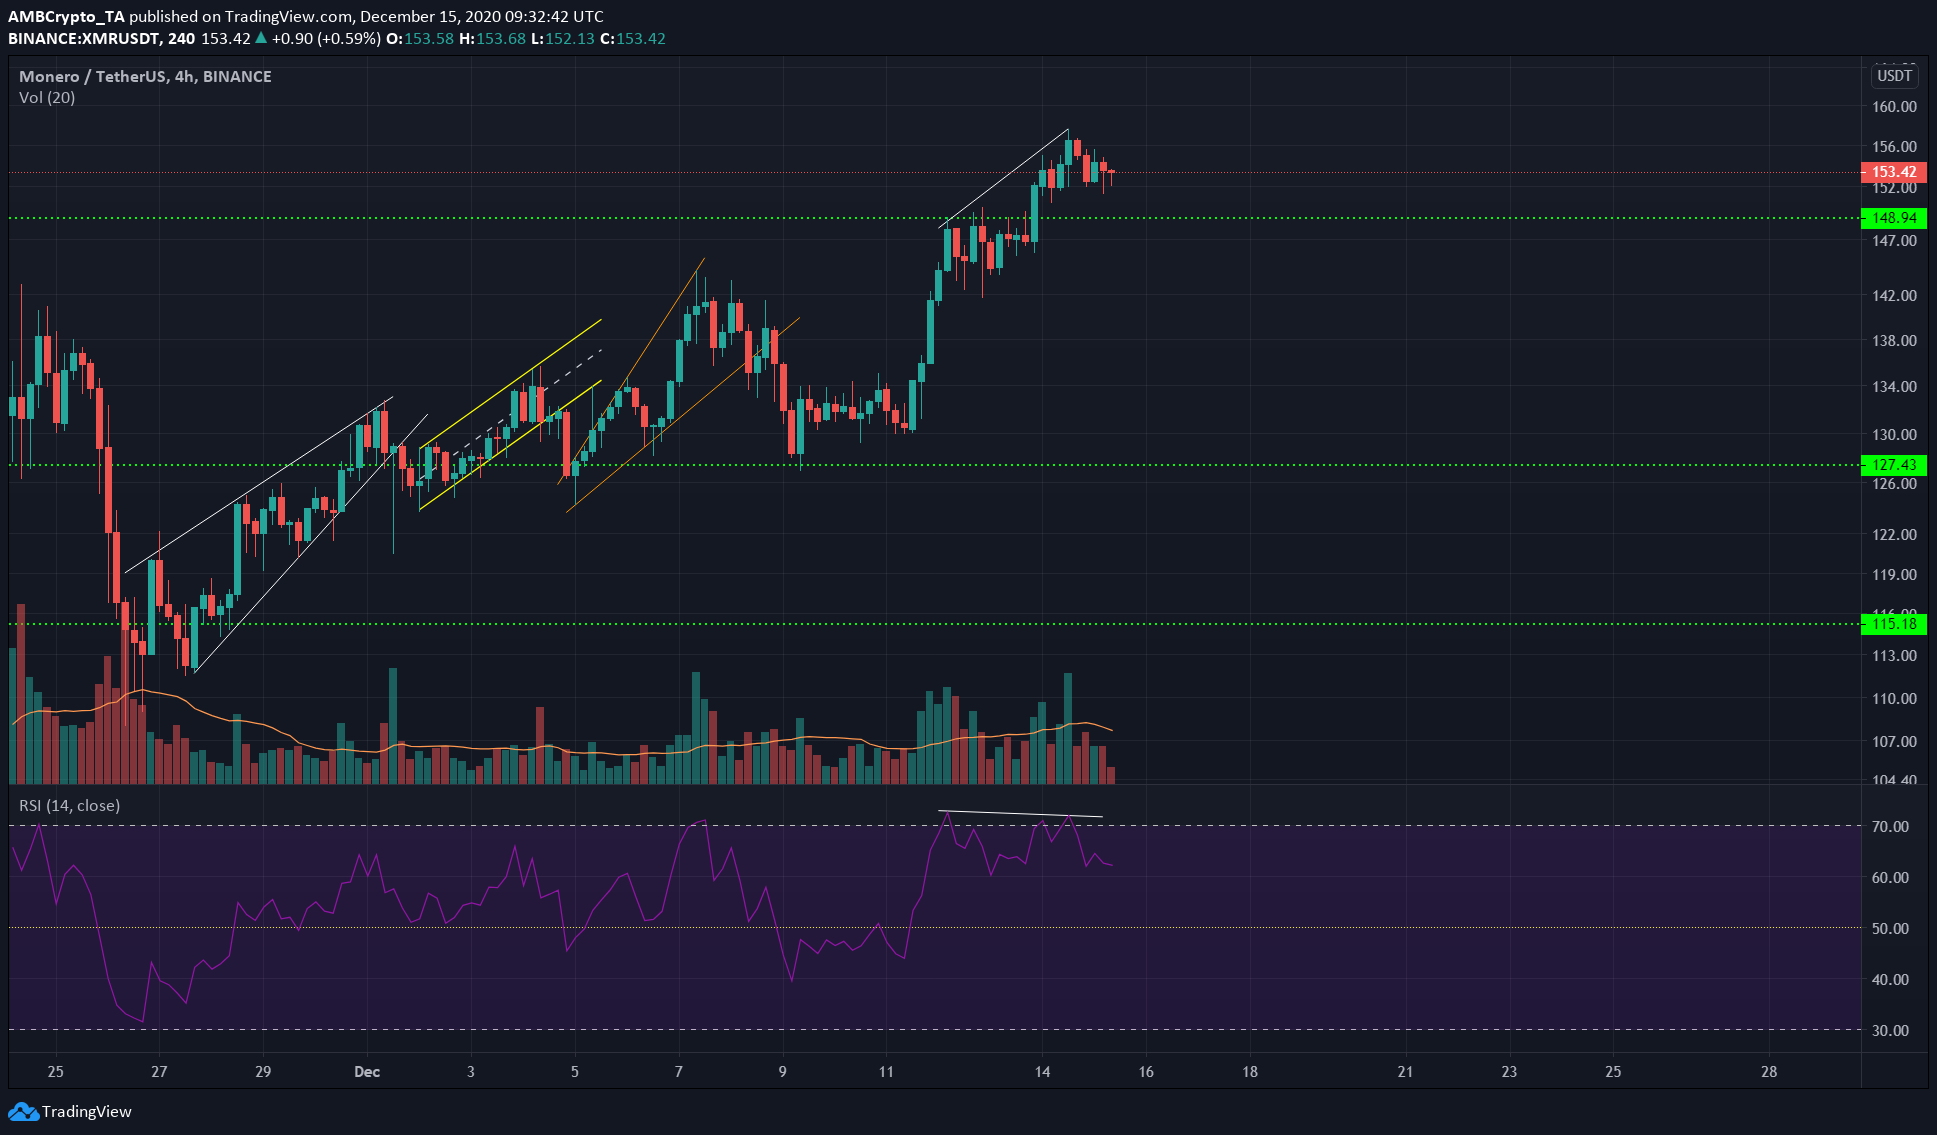The image size is (1937, 1135).
Task: Select the 148.94 support level label
Action: click(1894, 218)
